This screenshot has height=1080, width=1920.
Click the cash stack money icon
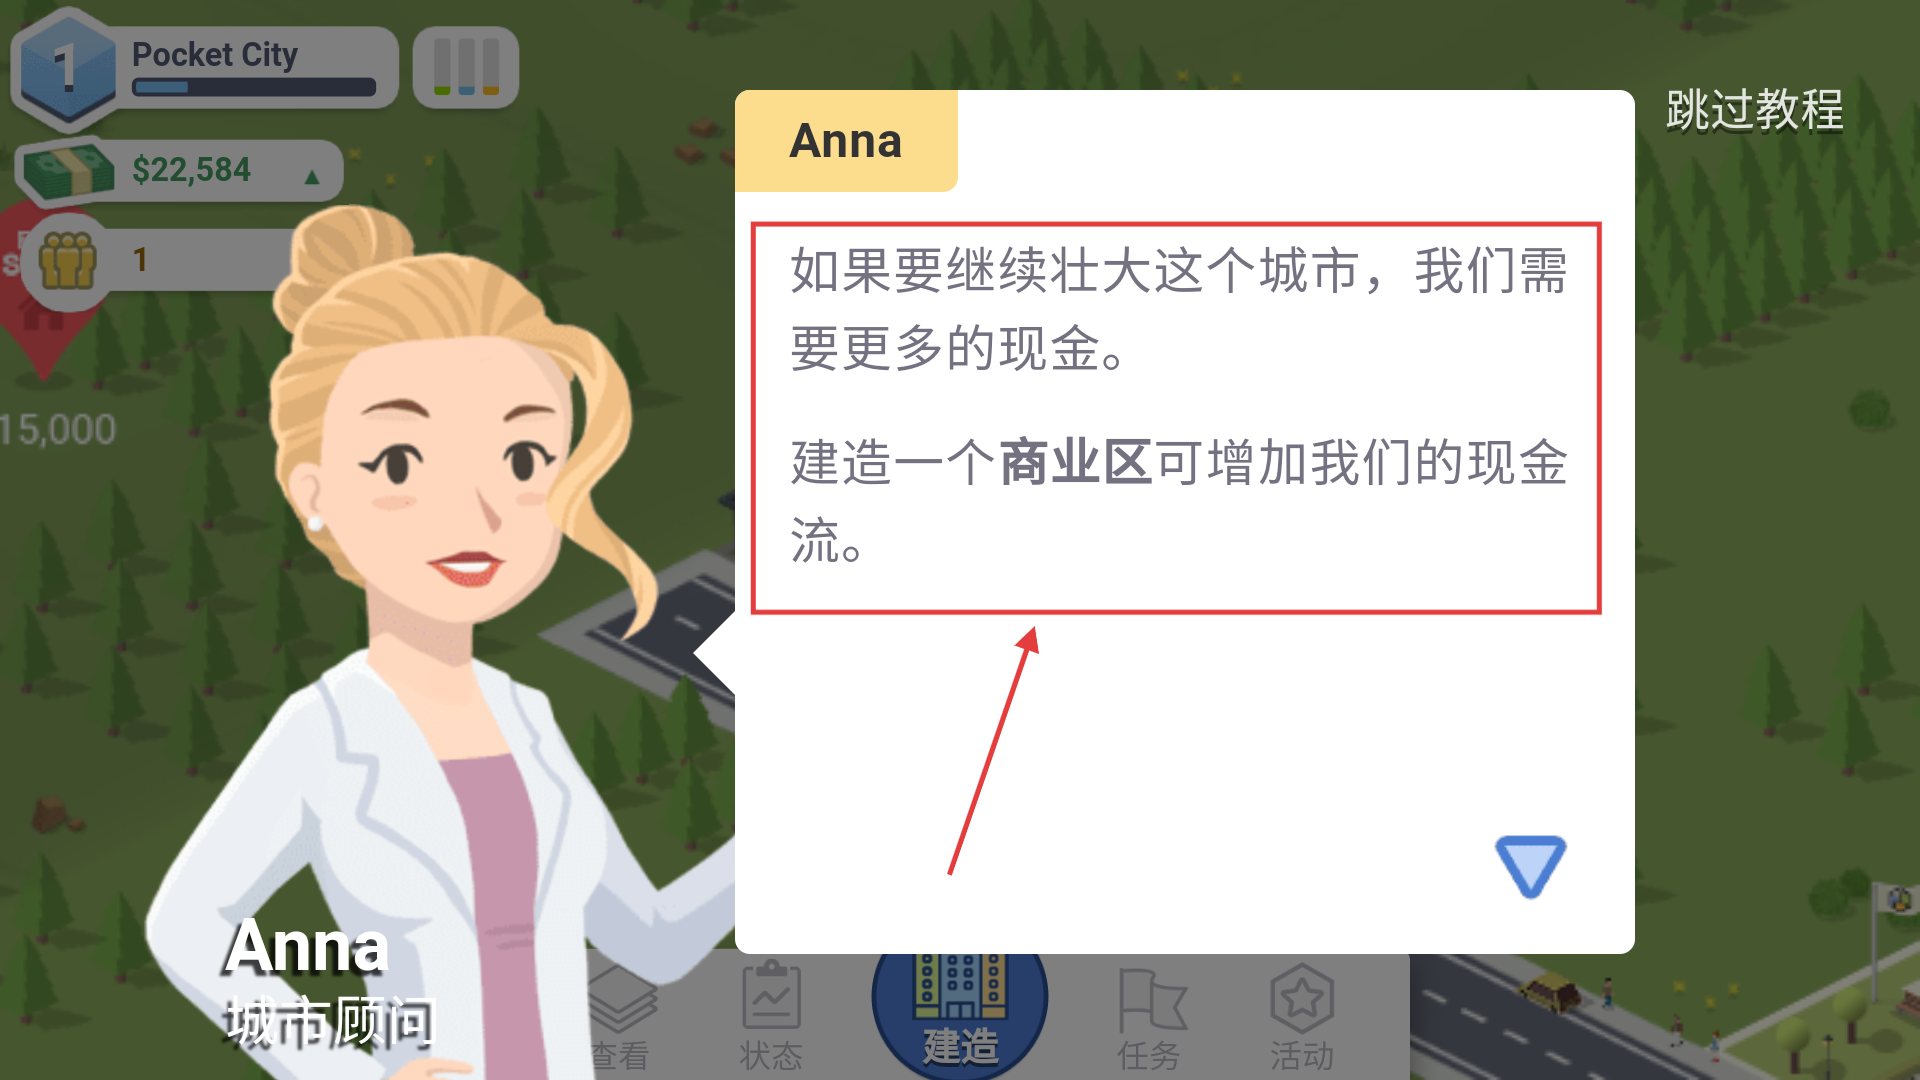point(68,172)
